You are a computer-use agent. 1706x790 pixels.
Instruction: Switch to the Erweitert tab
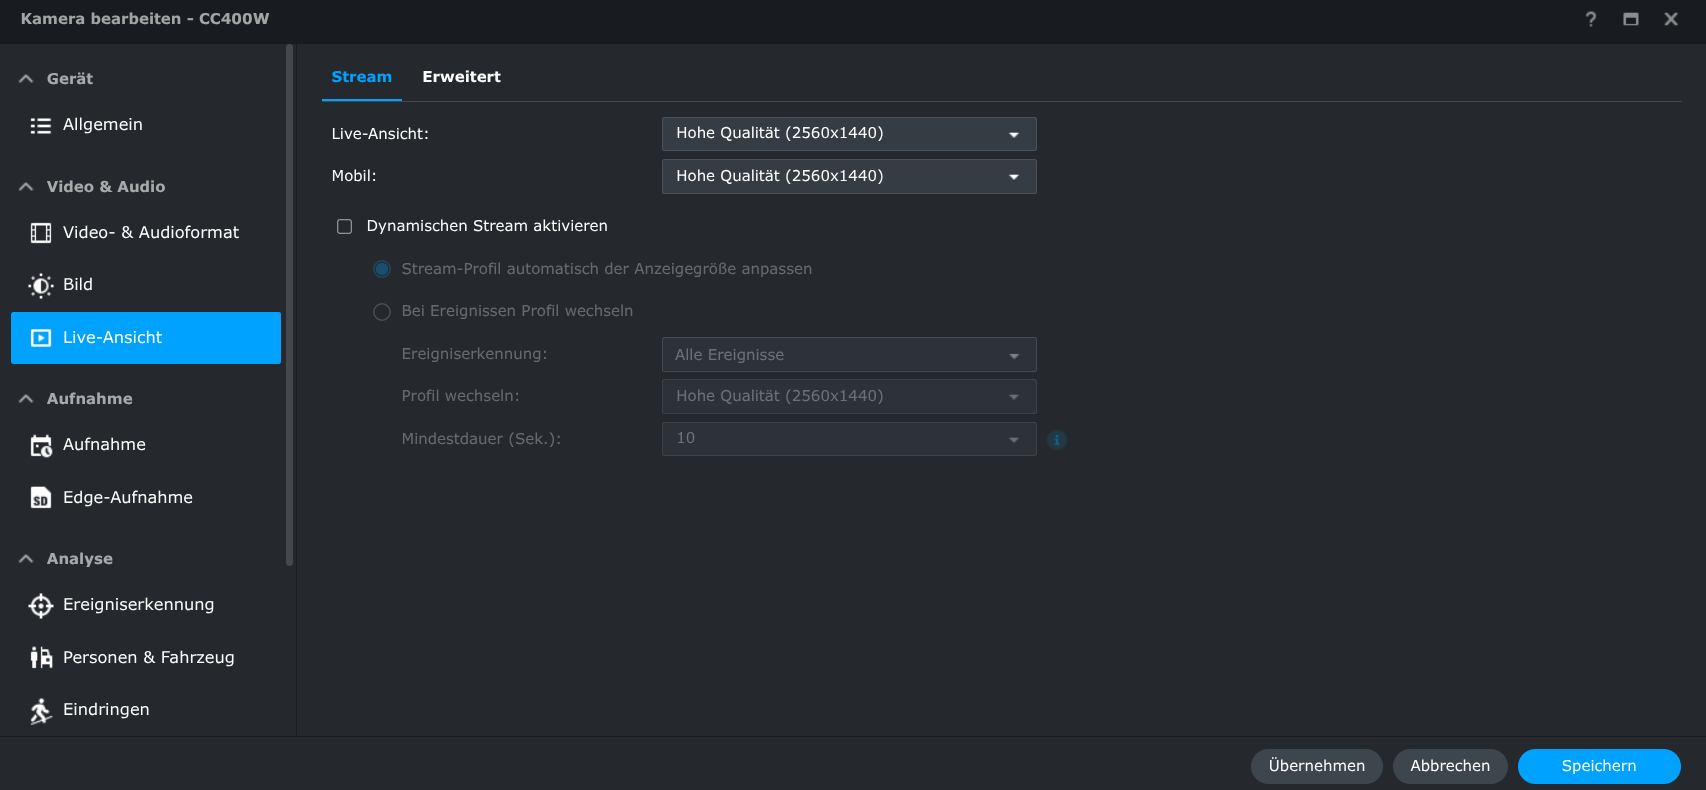click(x=461, y=77)
